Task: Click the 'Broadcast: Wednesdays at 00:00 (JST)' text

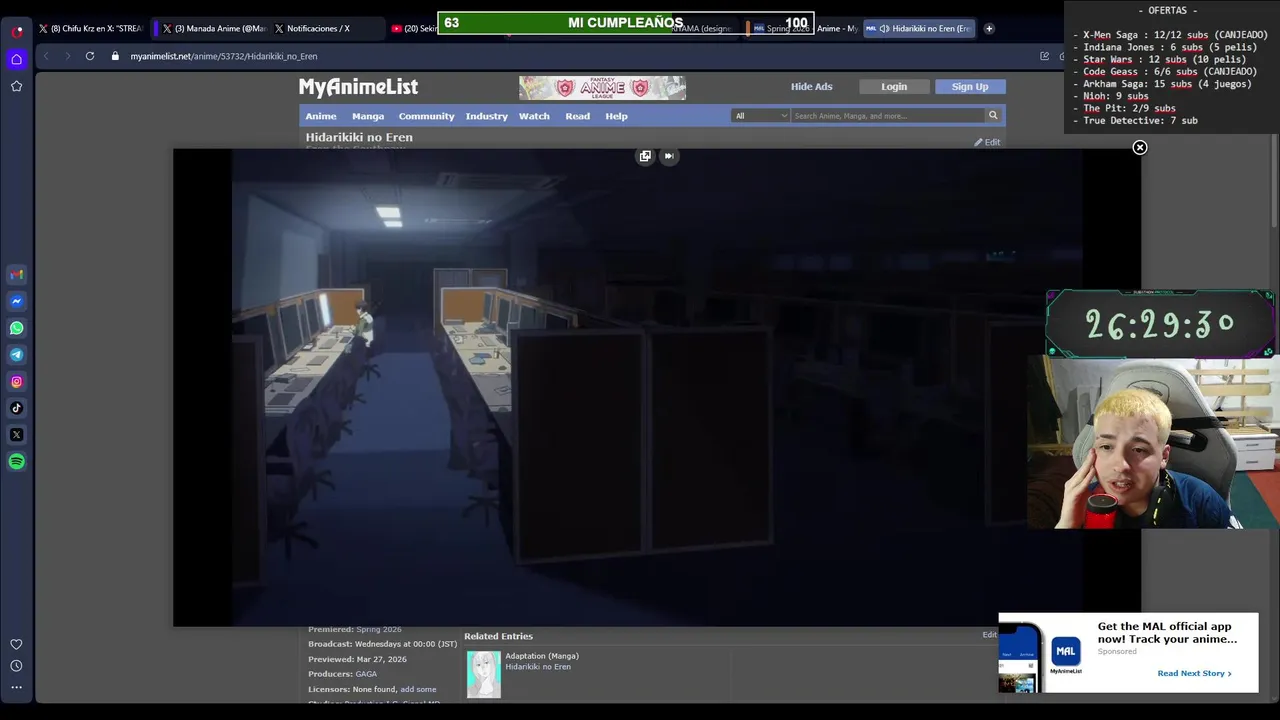Action: point(382,644)
